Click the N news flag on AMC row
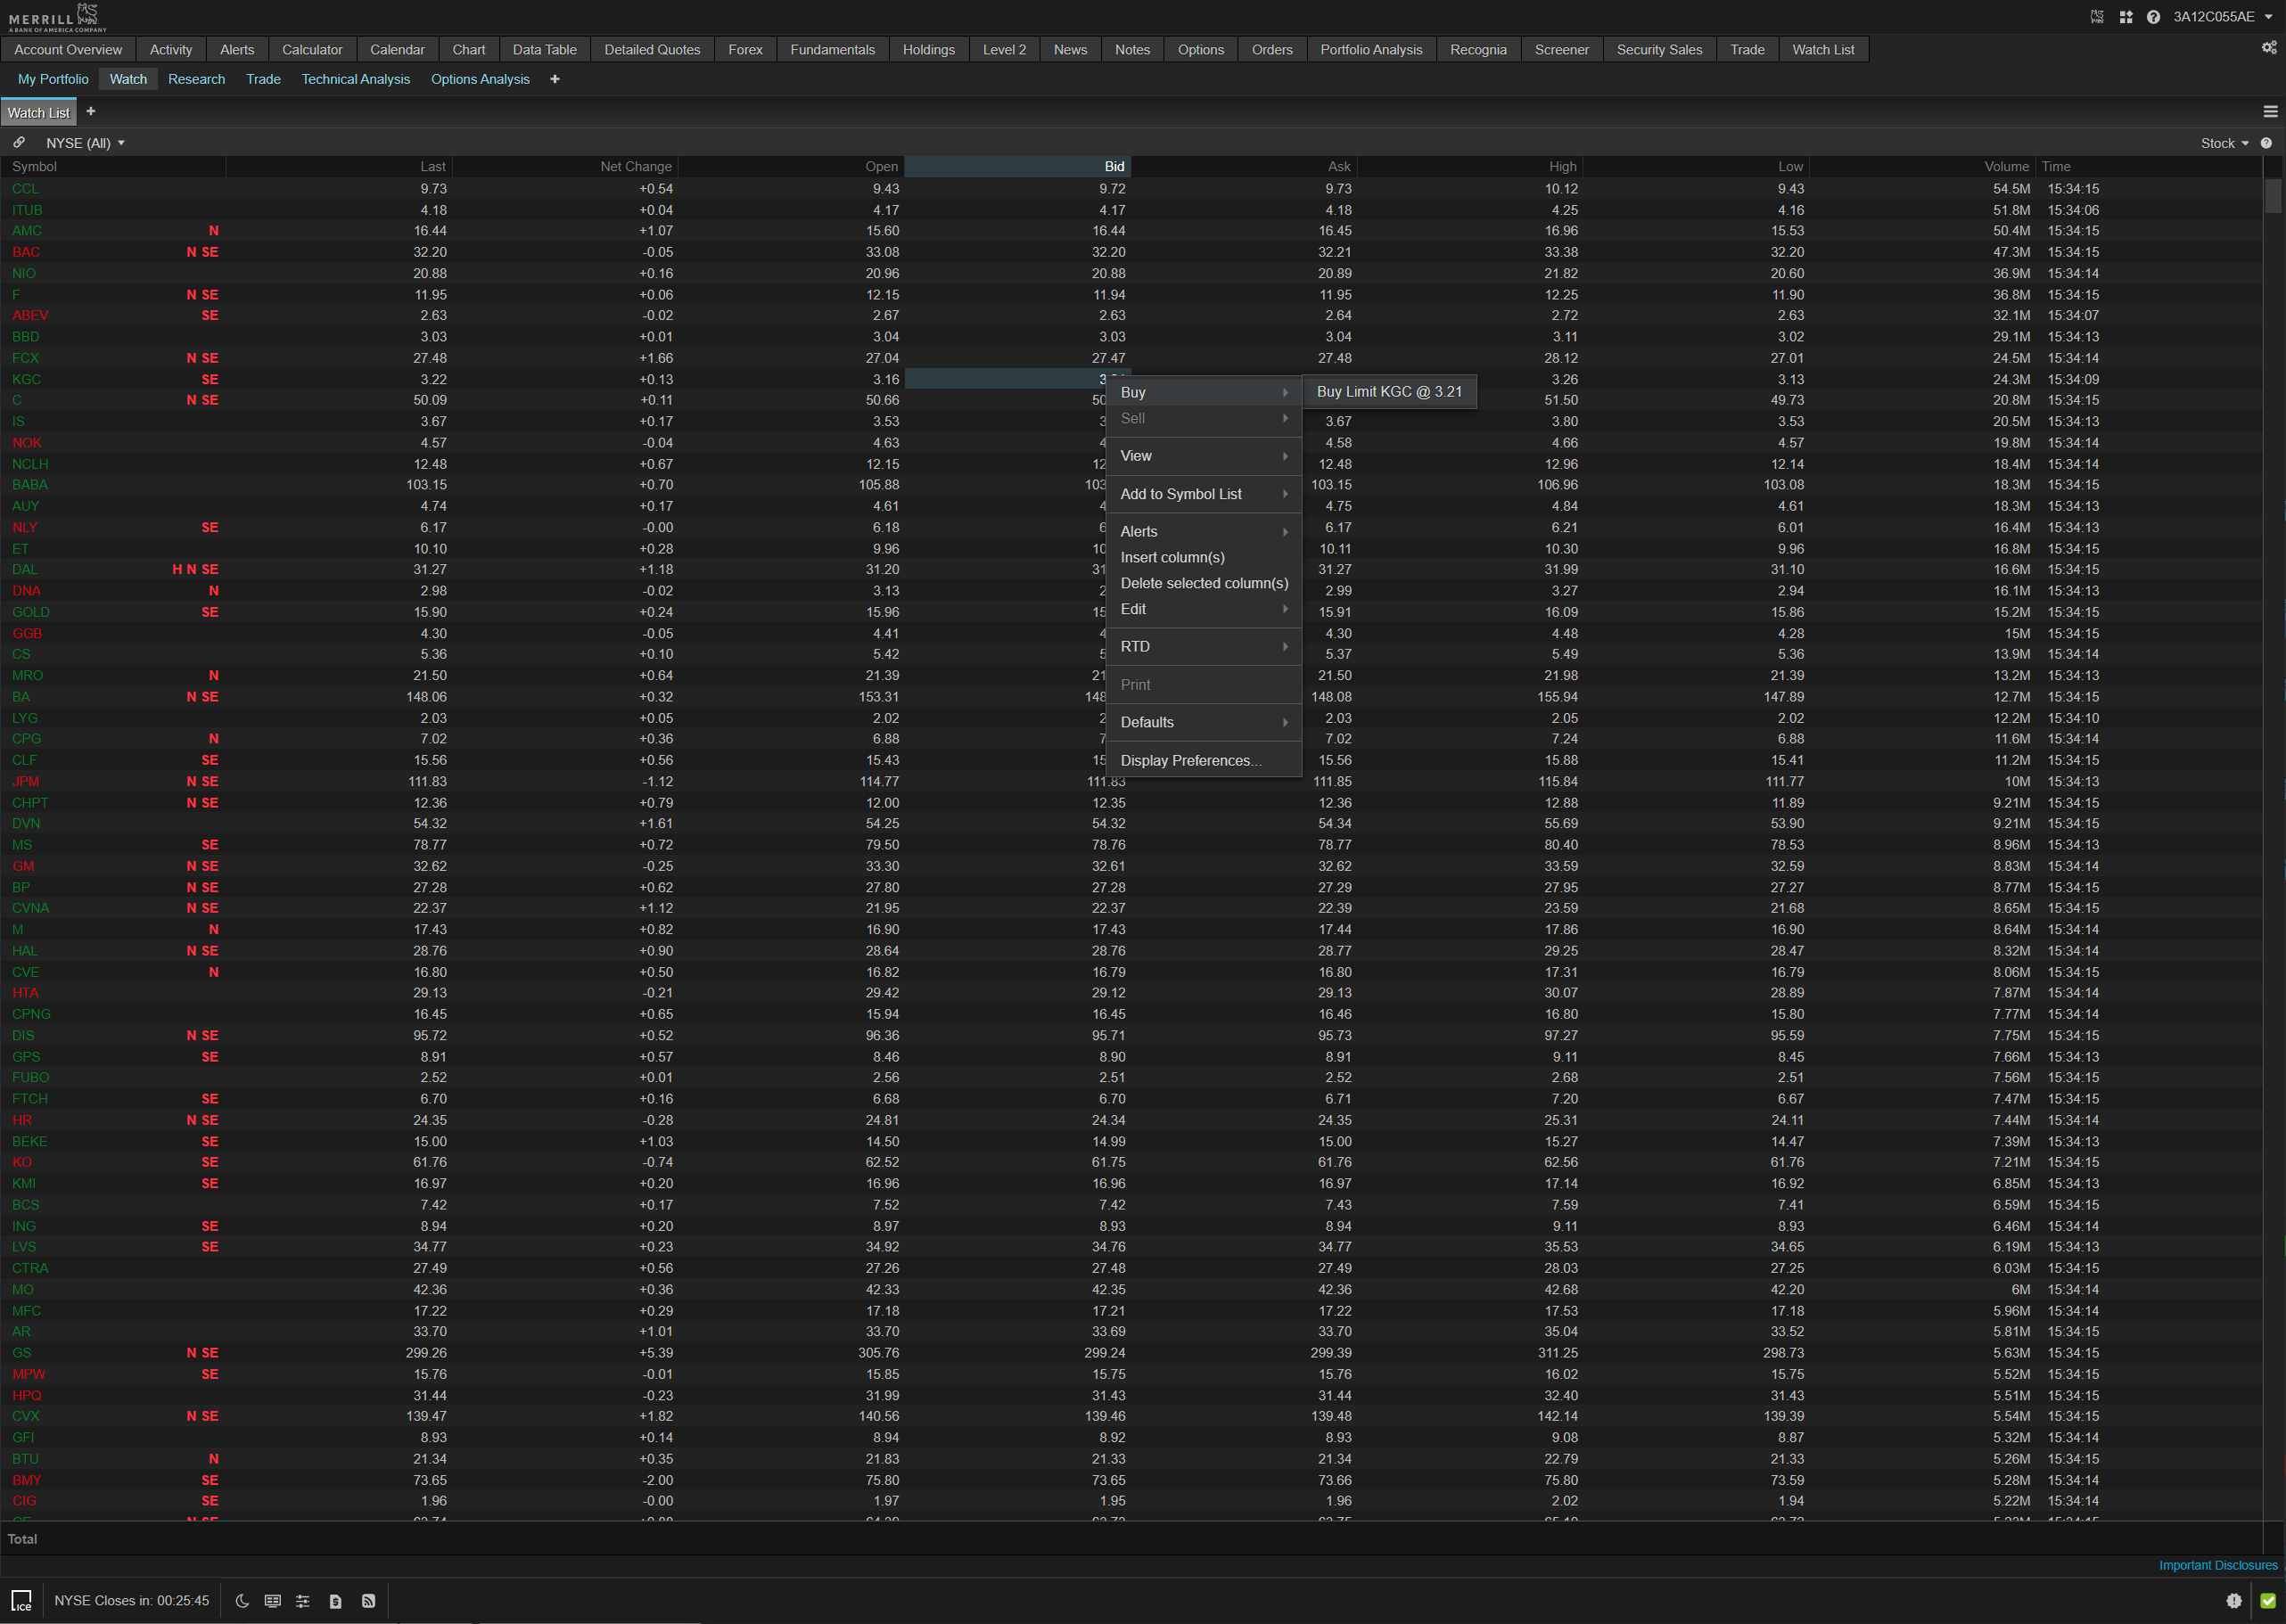 point(213,231)
